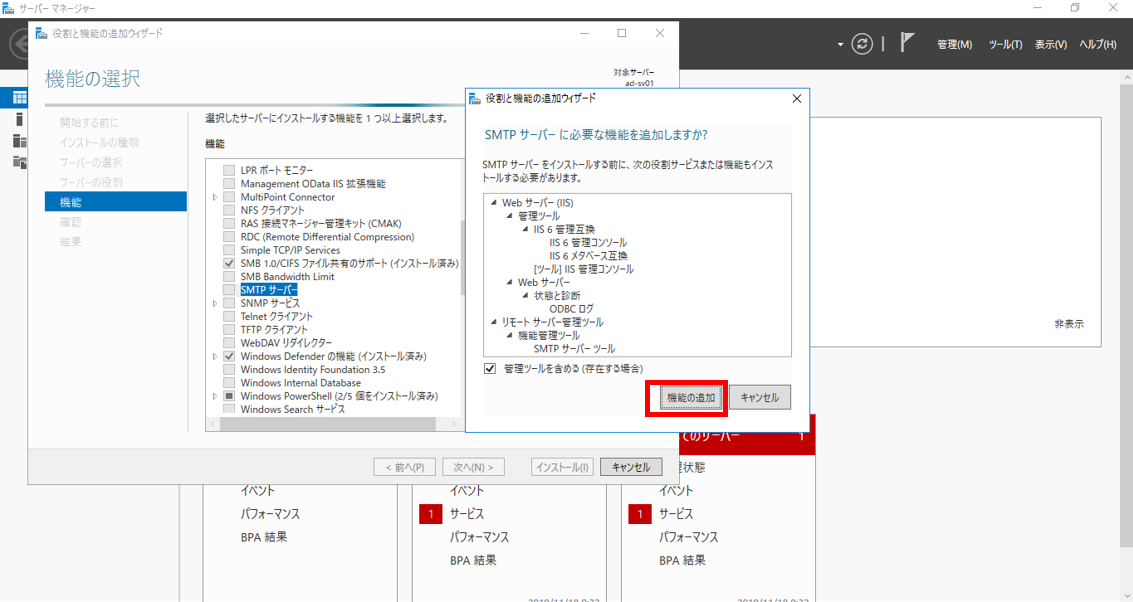Image resolution: width=1133 pixels, height=602 pixels.
Task: Check the Windows Internal Database checkbox
Action: click(x=229, y=383)
